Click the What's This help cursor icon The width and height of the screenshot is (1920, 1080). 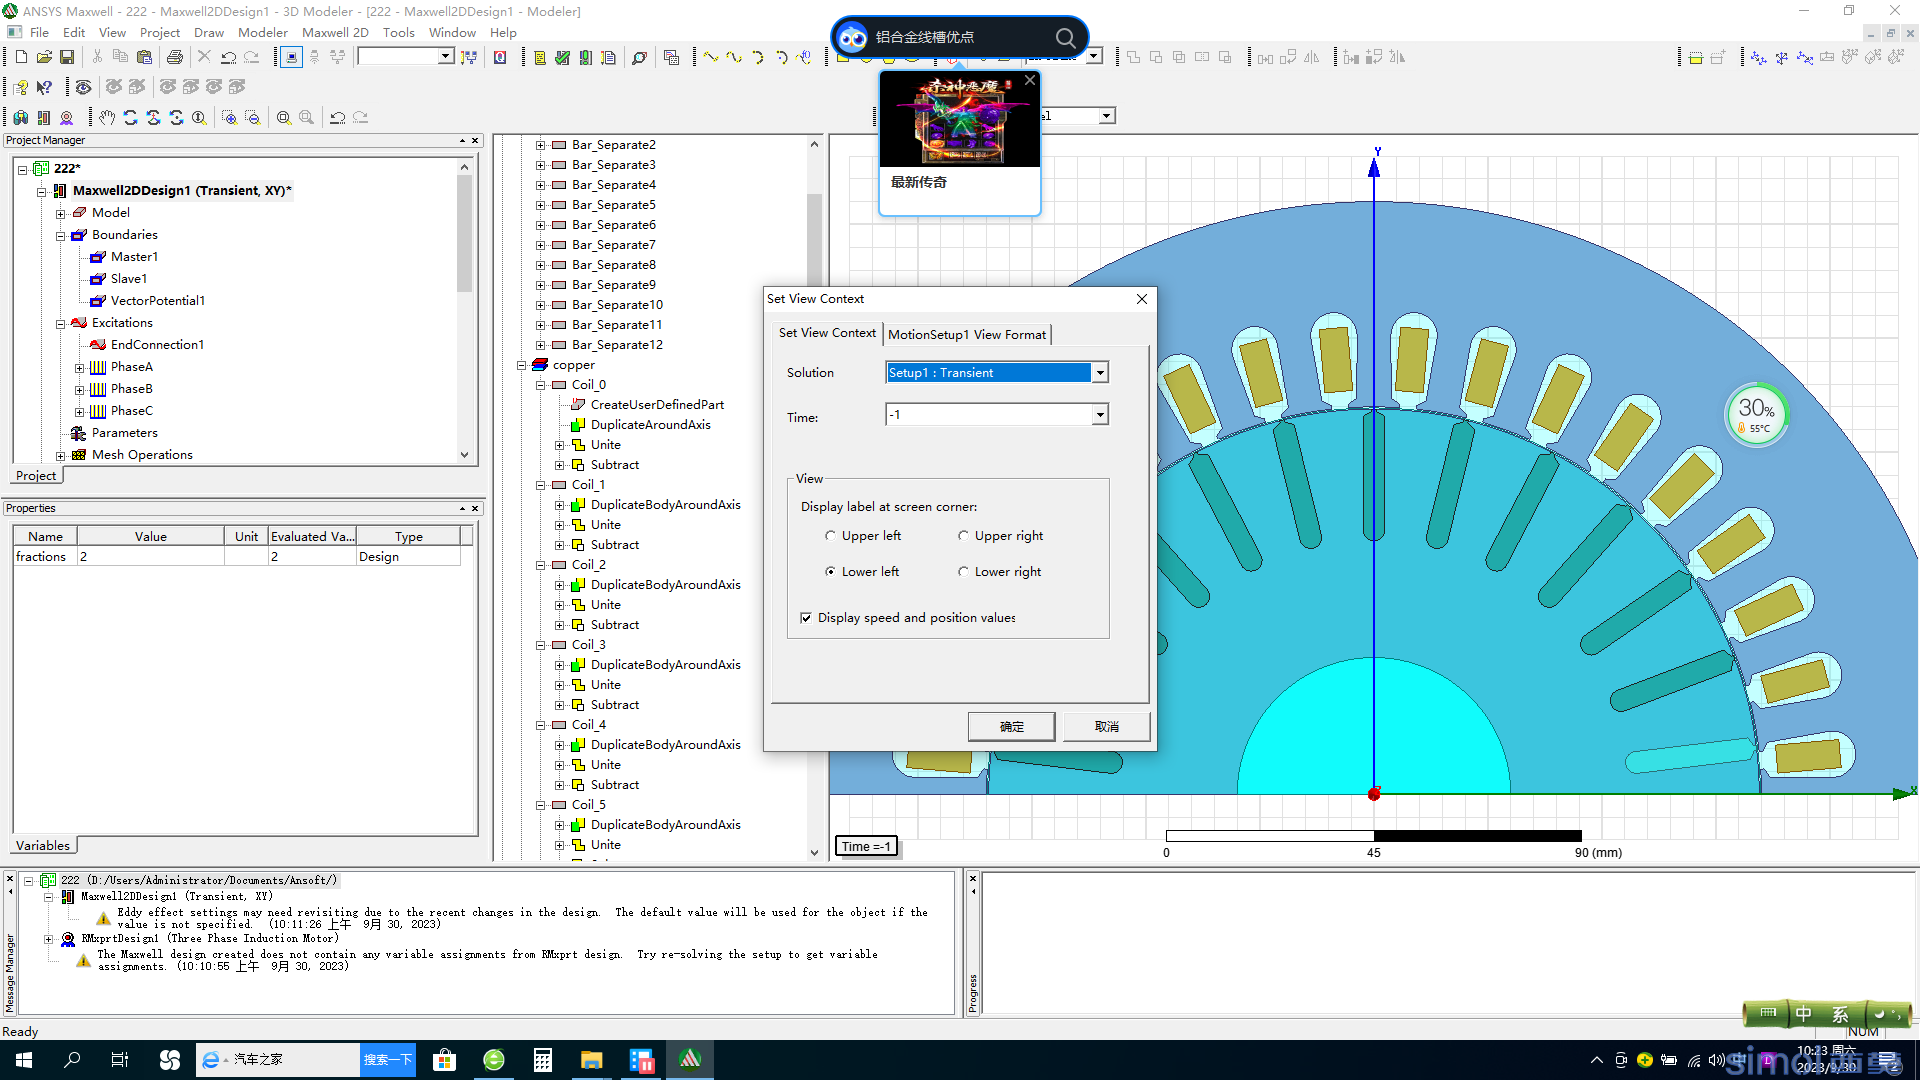pos(44,87)
